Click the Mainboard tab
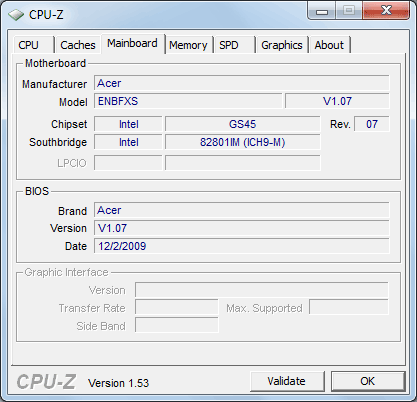 pyautogui.click(x=132, y=43)
